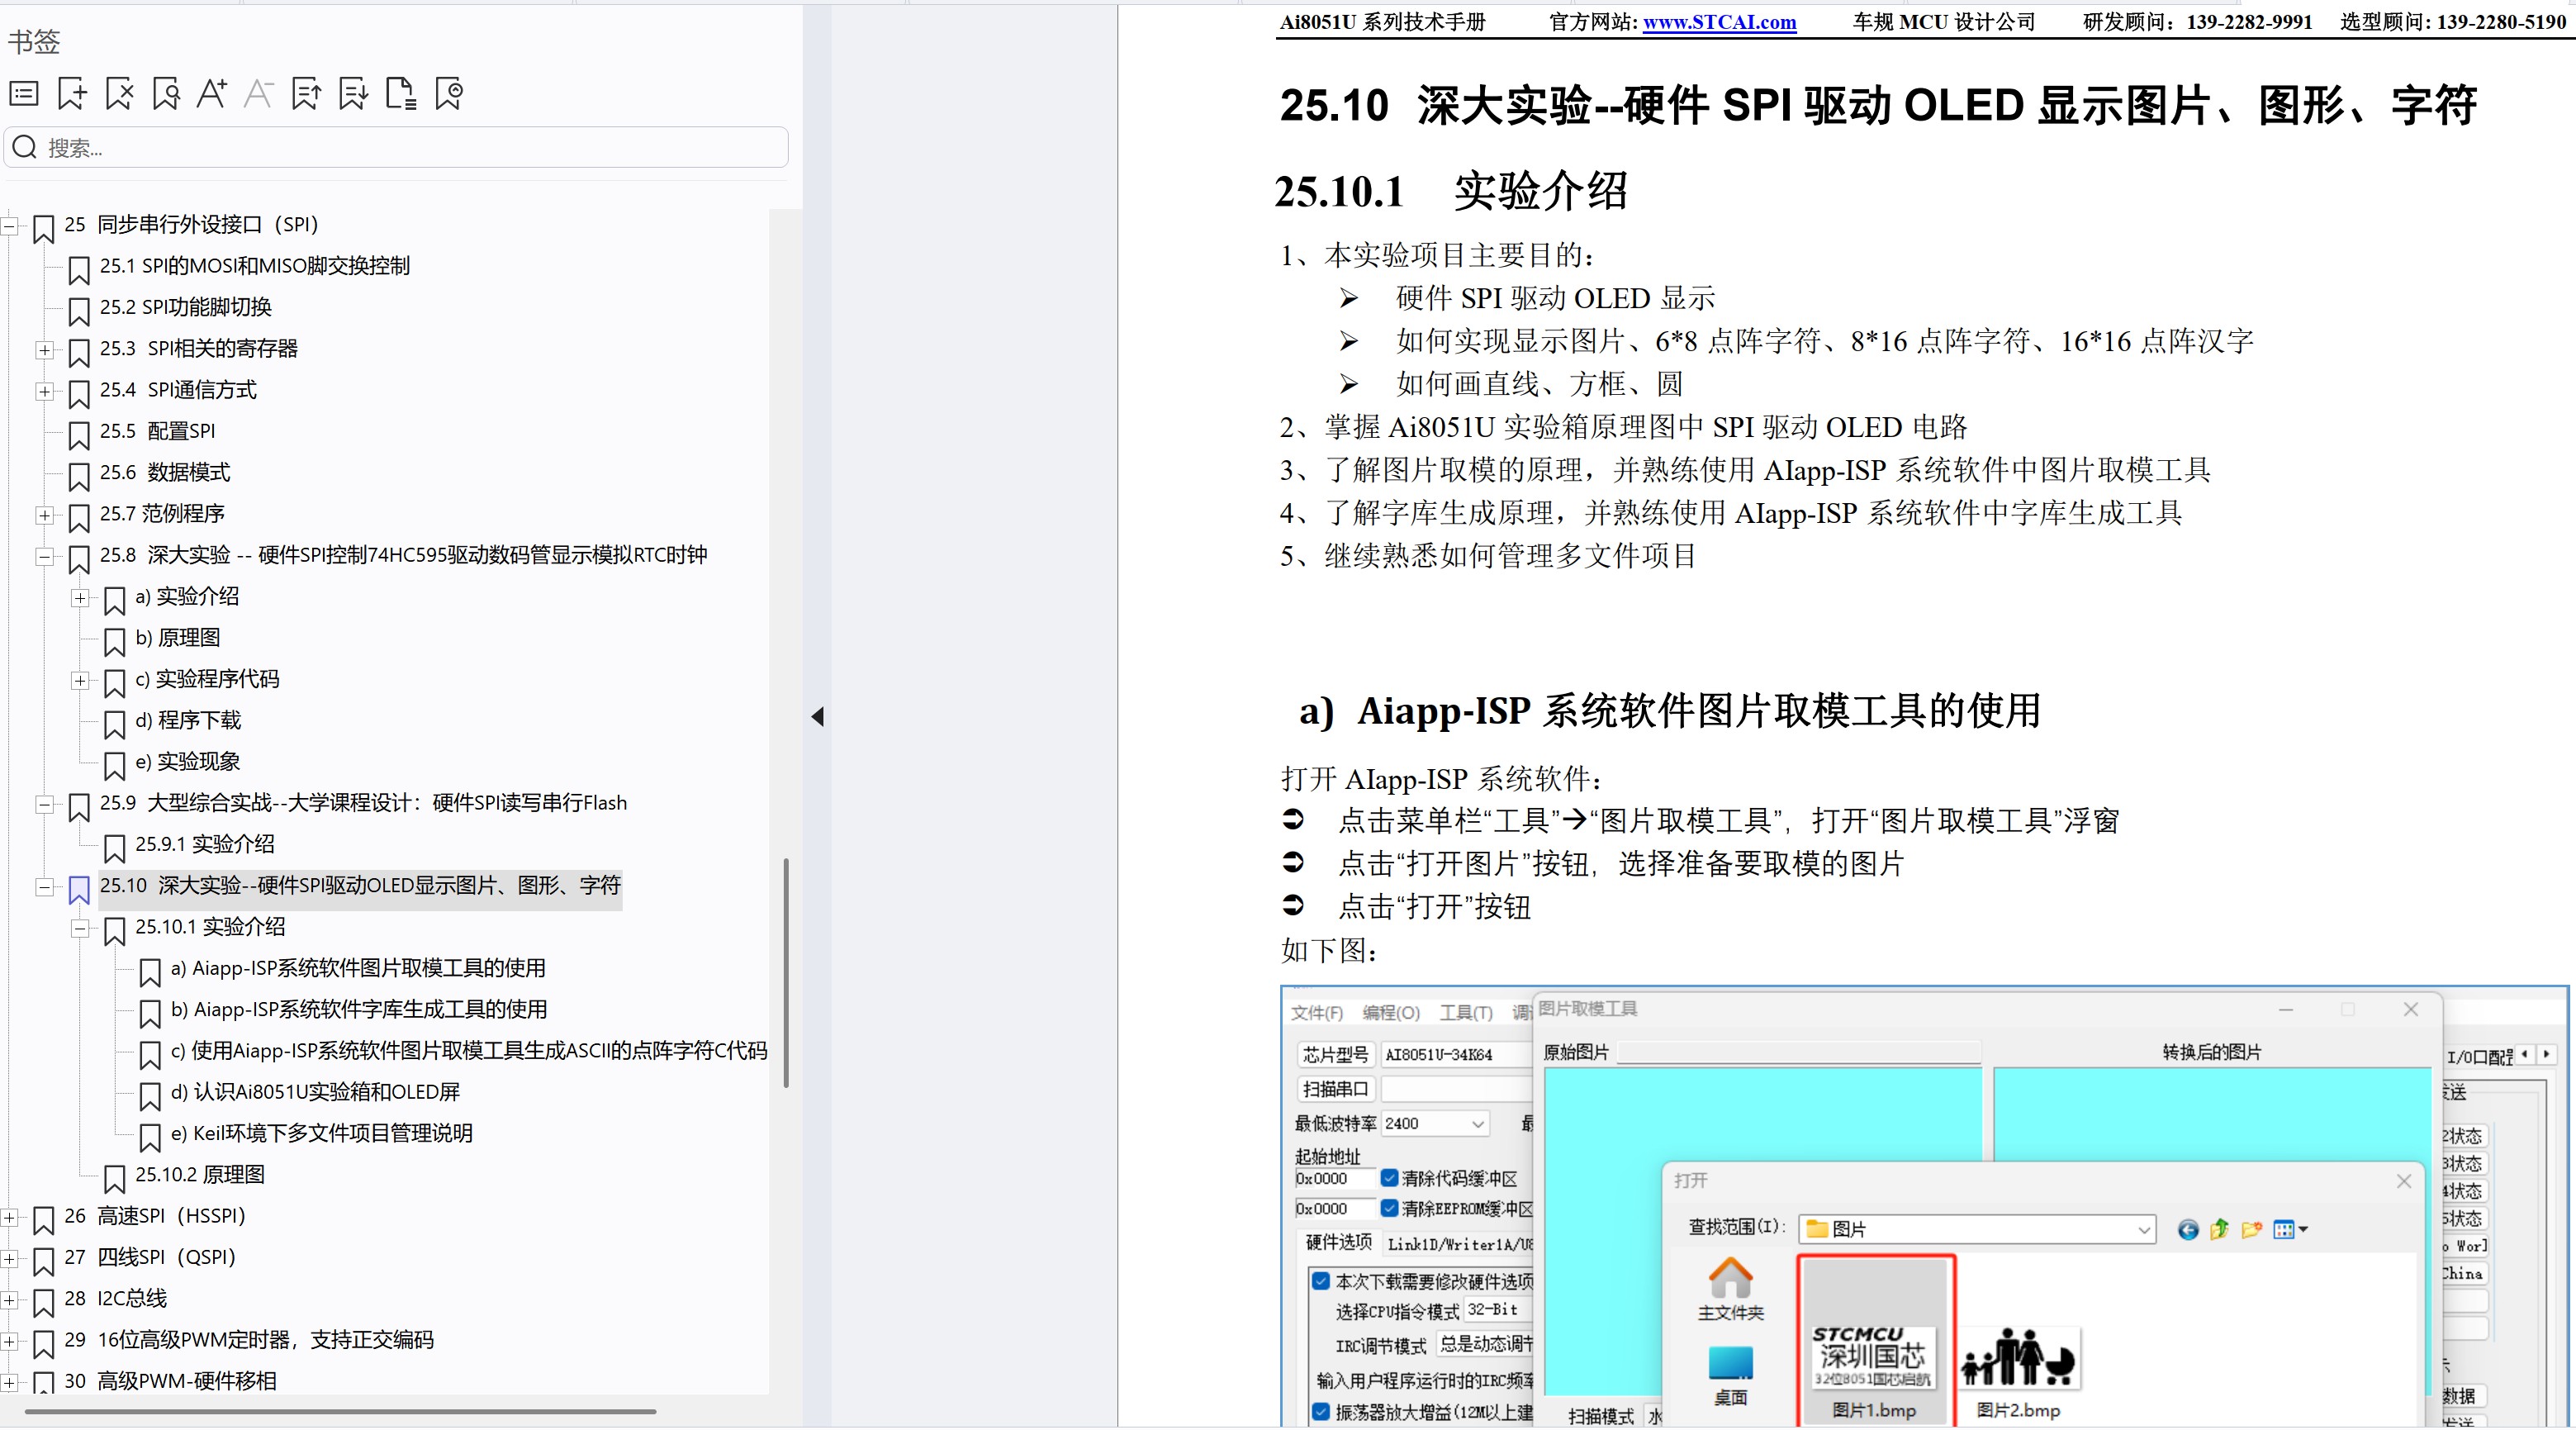The width and height of the screenshot is (2576, 1430).
Task: Toggle 清除代码缓冲区 checkbox in screenshot
Action: tap(1389, 1178)
